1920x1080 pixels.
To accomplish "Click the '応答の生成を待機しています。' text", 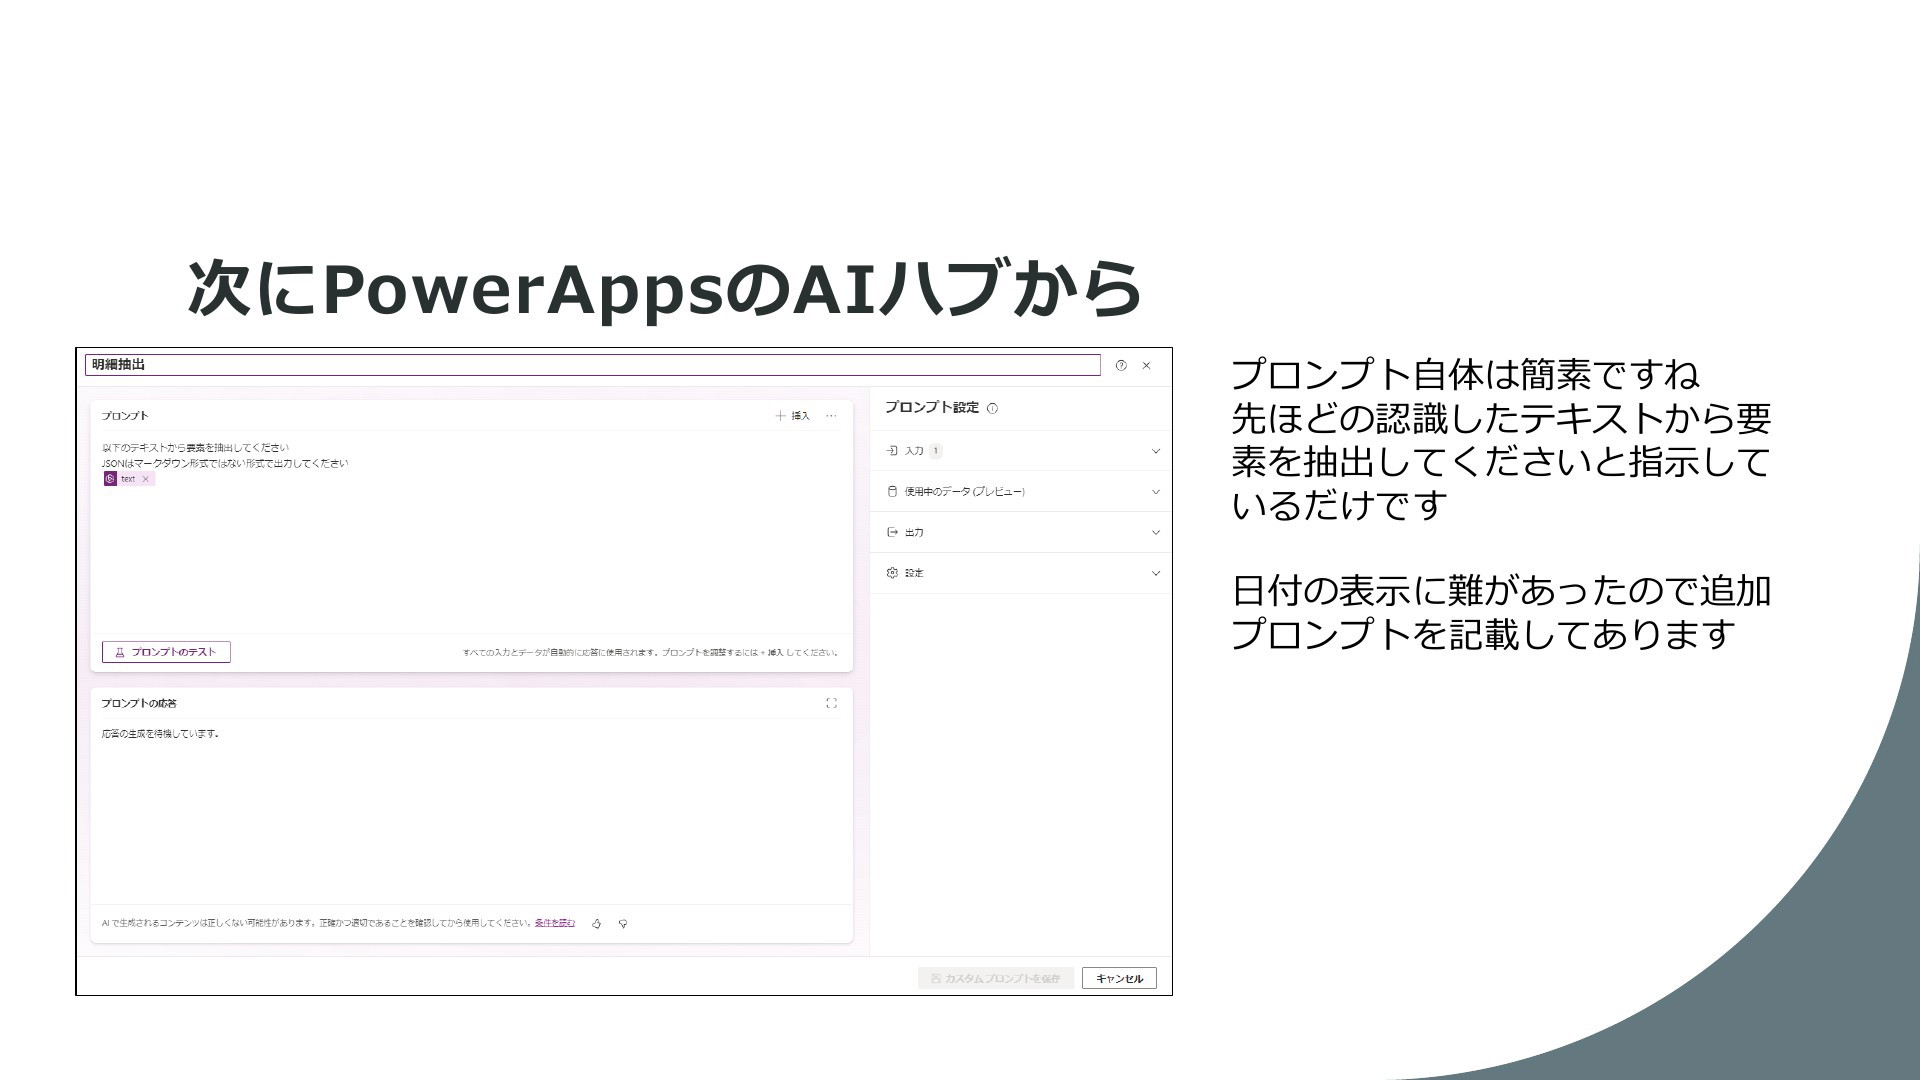I will [x=160, y=734].
